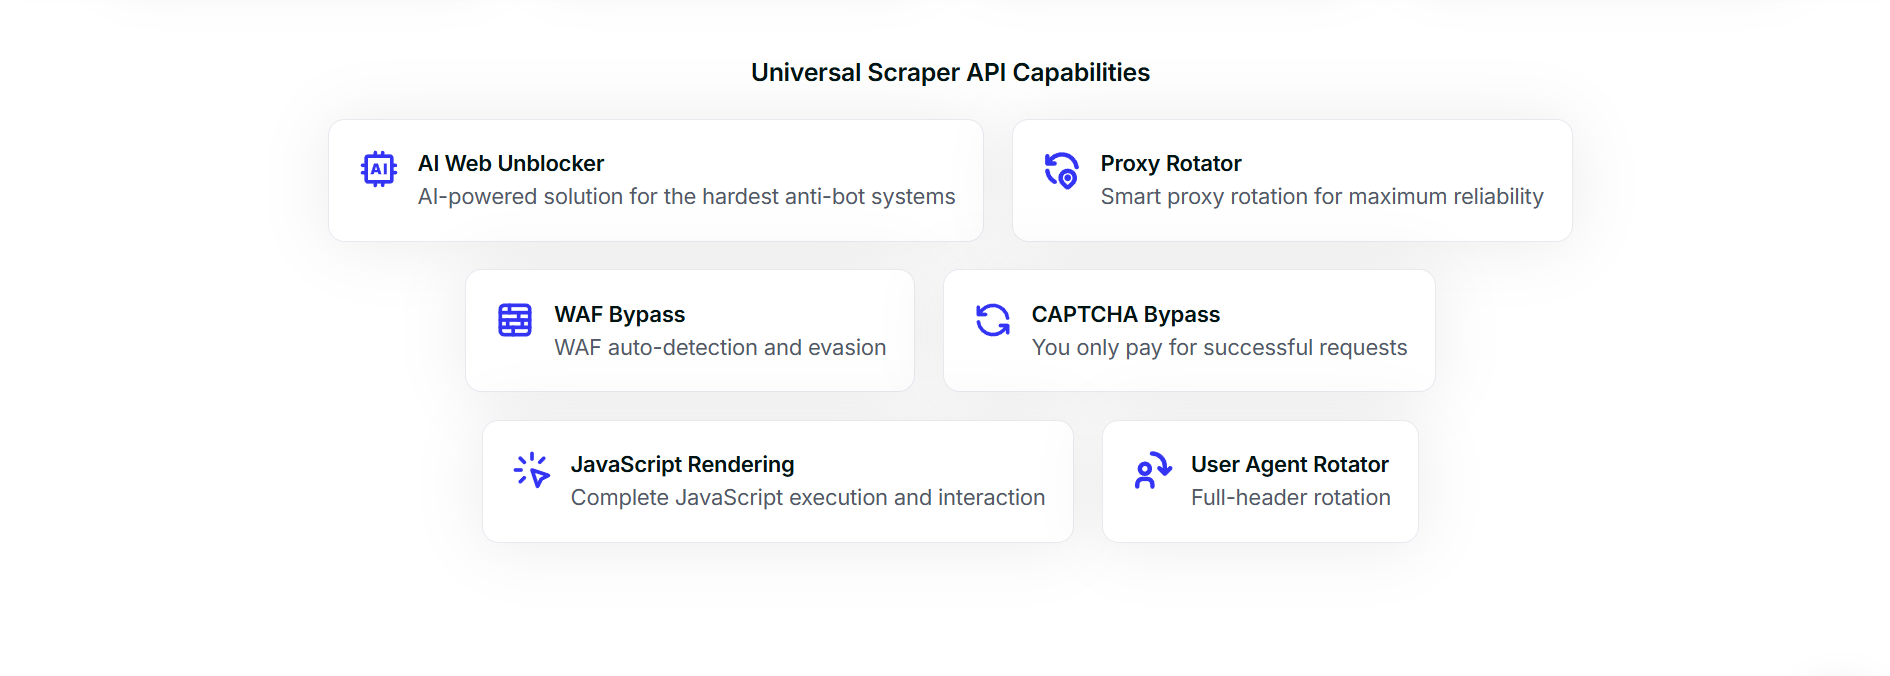Image resolution: width=1890 pixels, height=676 pixels.
Task: Select the WAF Bypass heading
Action: [x=619, y=314]
